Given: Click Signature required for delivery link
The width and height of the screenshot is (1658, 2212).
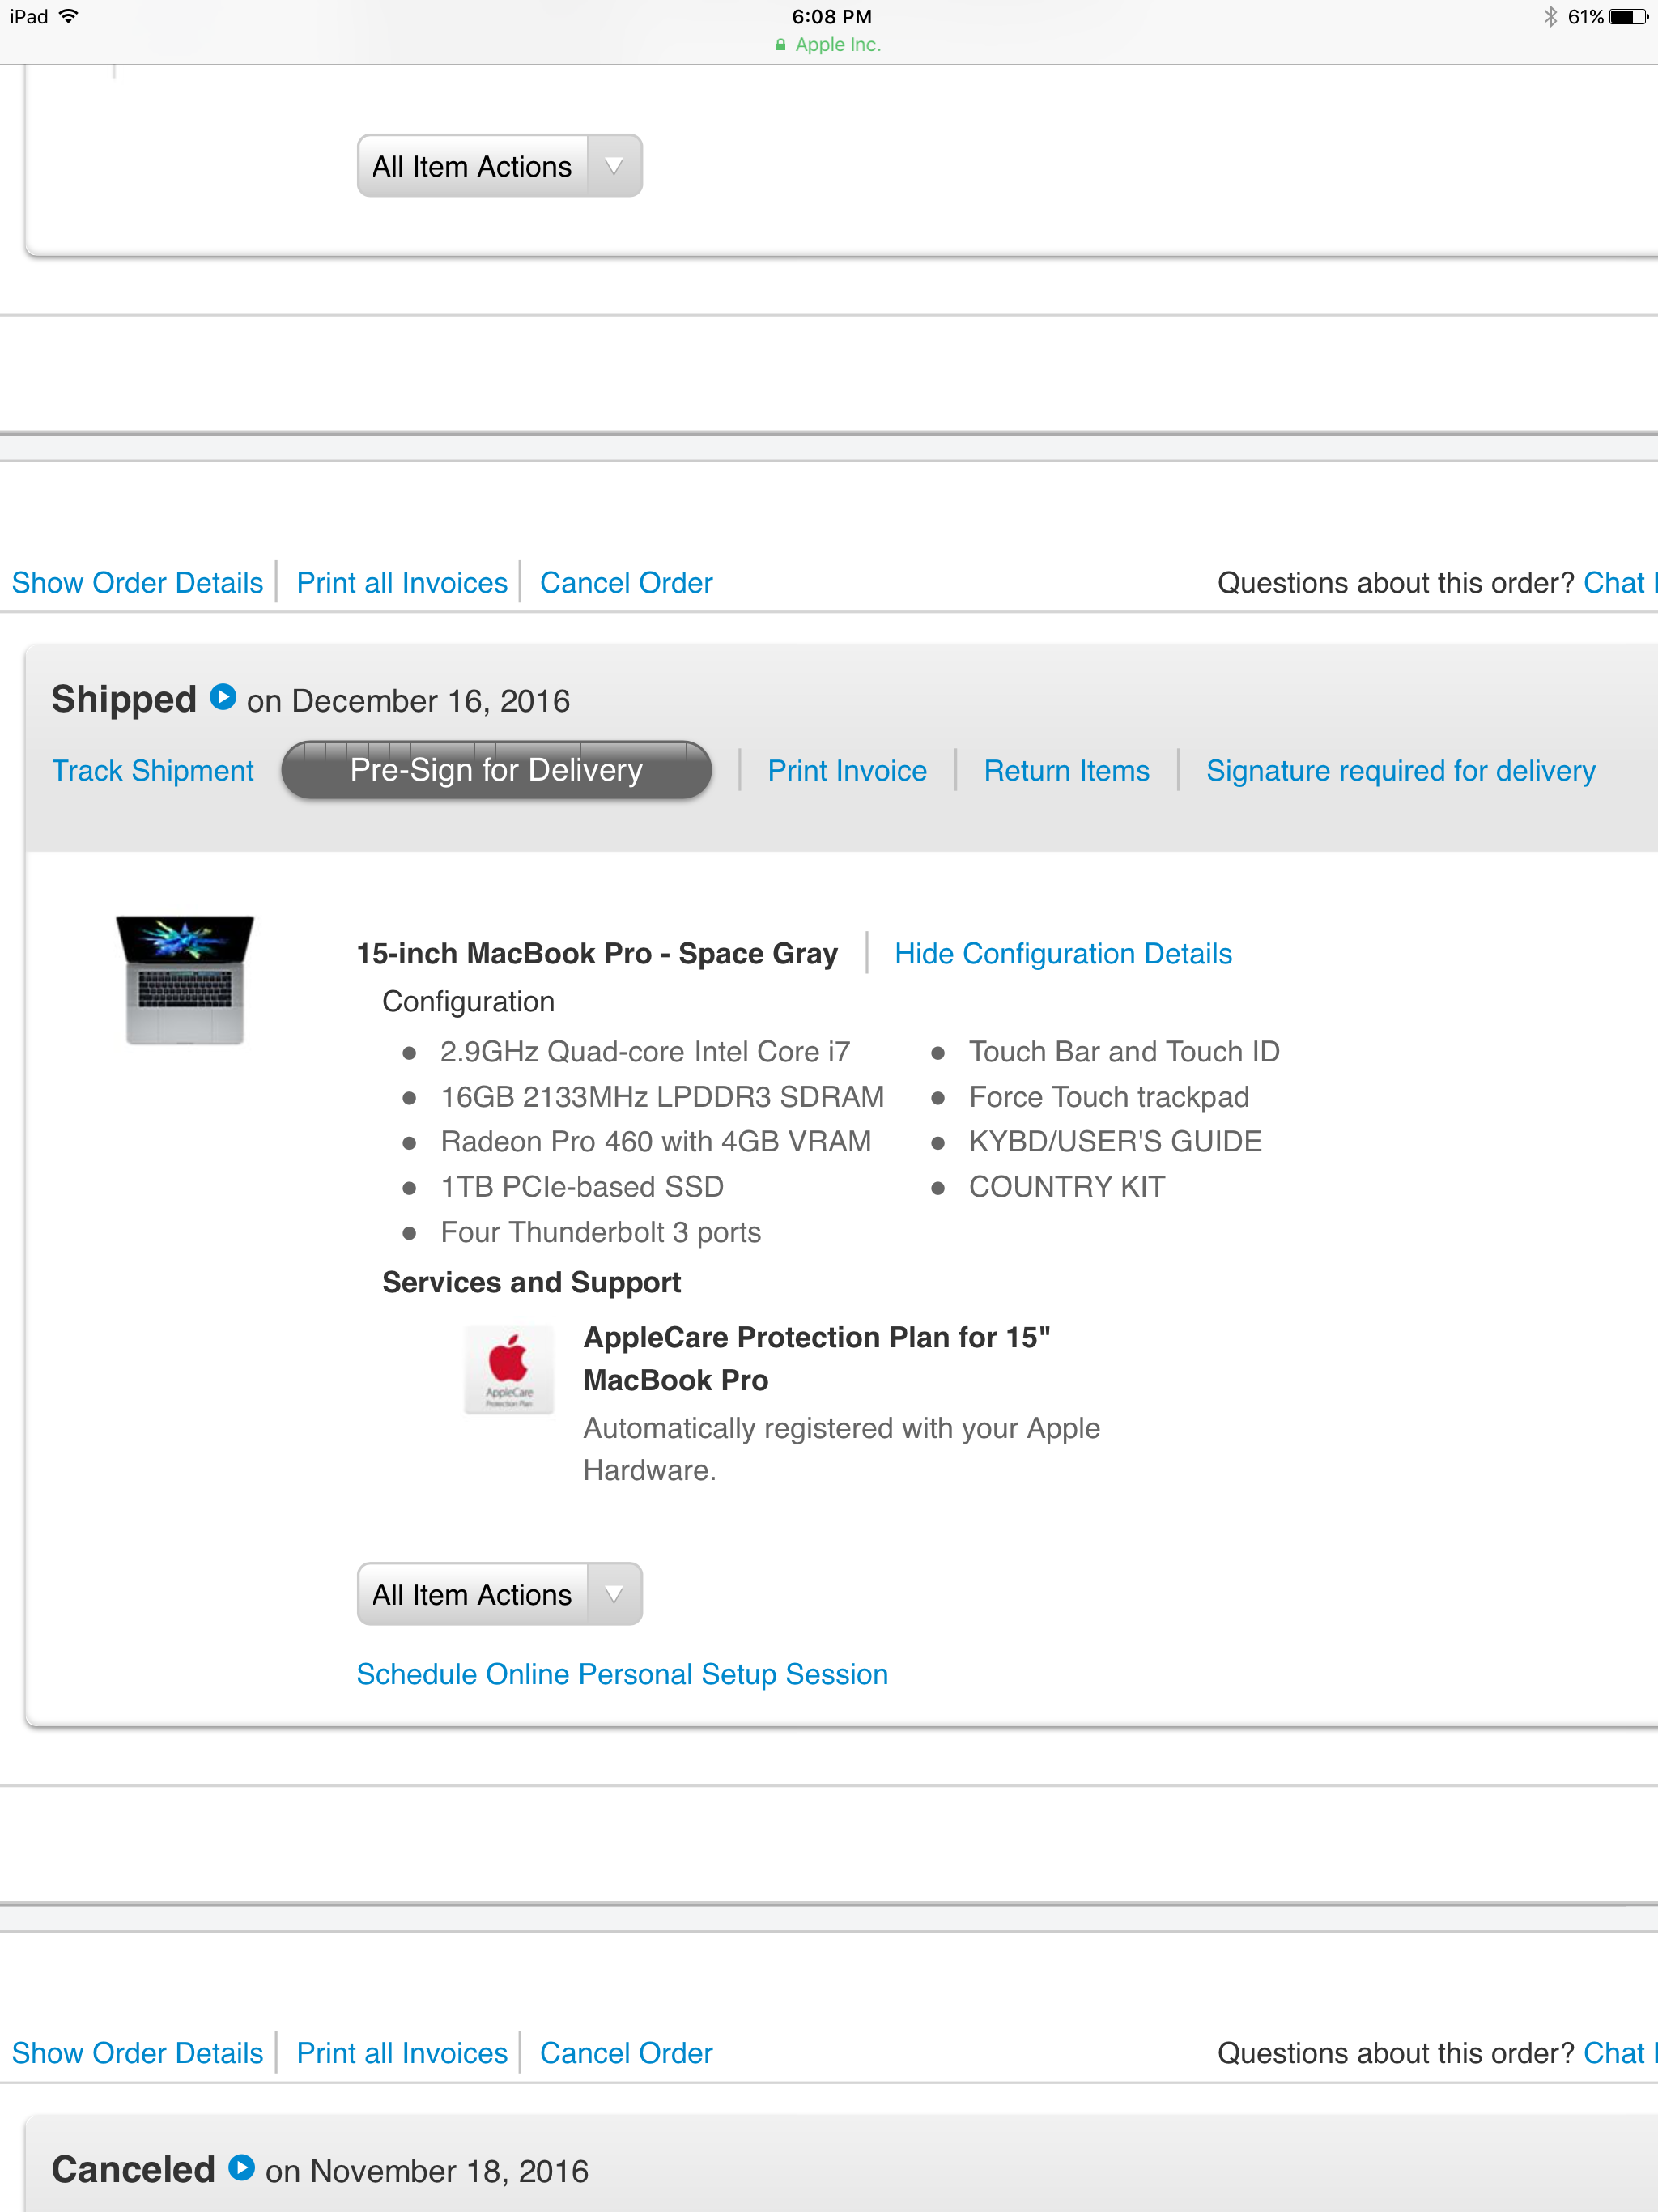Looking at the screenshot, I should click(1400, 770).
